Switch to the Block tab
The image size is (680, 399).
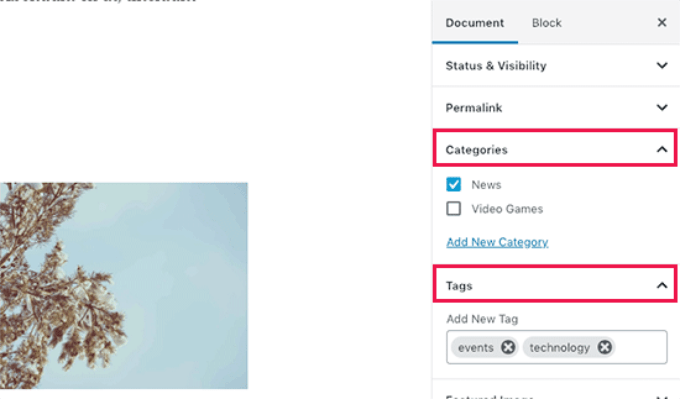pyautogui.click(x=547, y=23)
